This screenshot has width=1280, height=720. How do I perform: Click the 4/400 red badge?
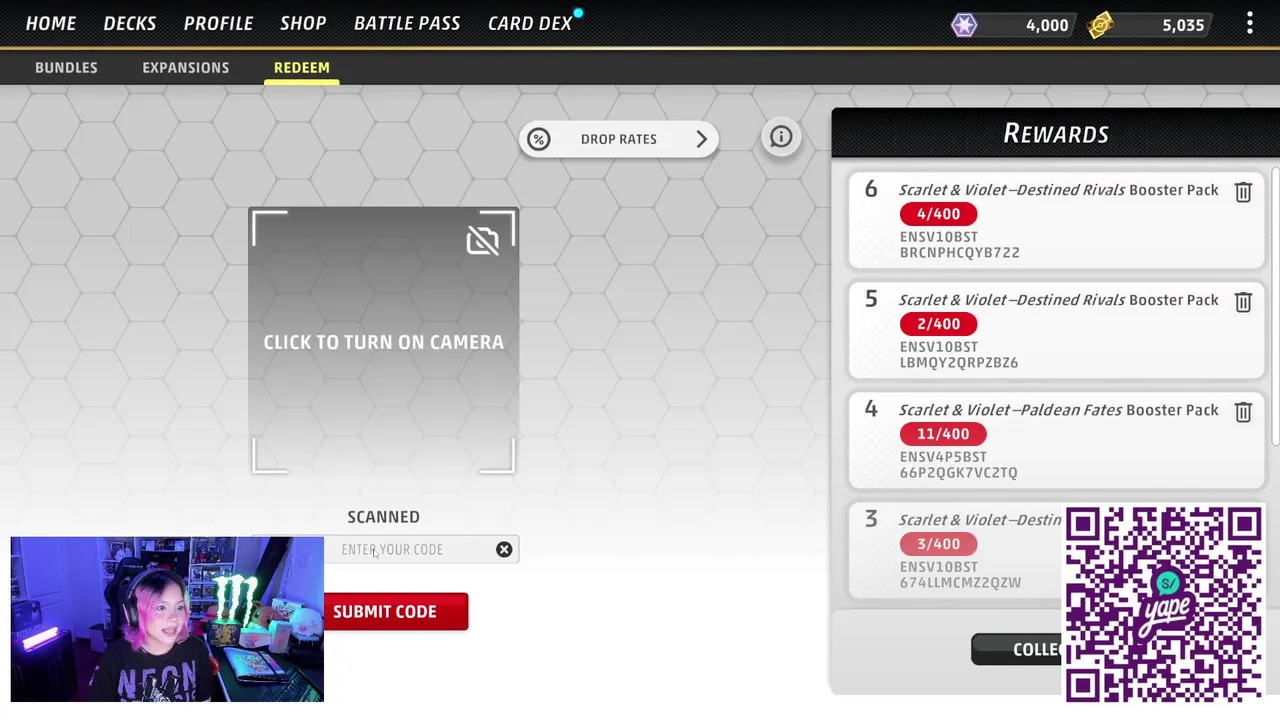pos(938,214)
